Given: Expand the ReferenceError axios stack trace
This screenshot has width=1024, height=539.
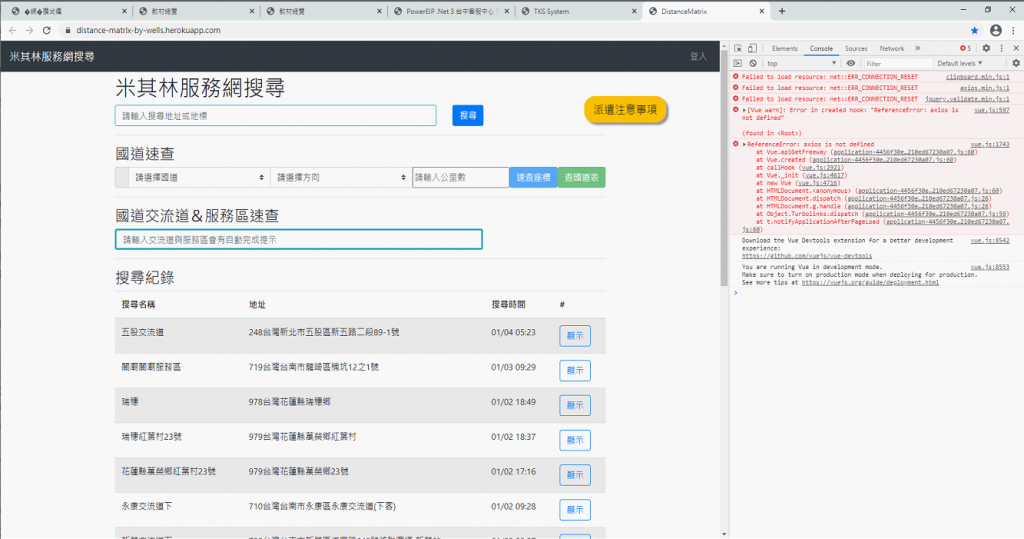Looking at the screenshot, I should (x=744, y=144).
